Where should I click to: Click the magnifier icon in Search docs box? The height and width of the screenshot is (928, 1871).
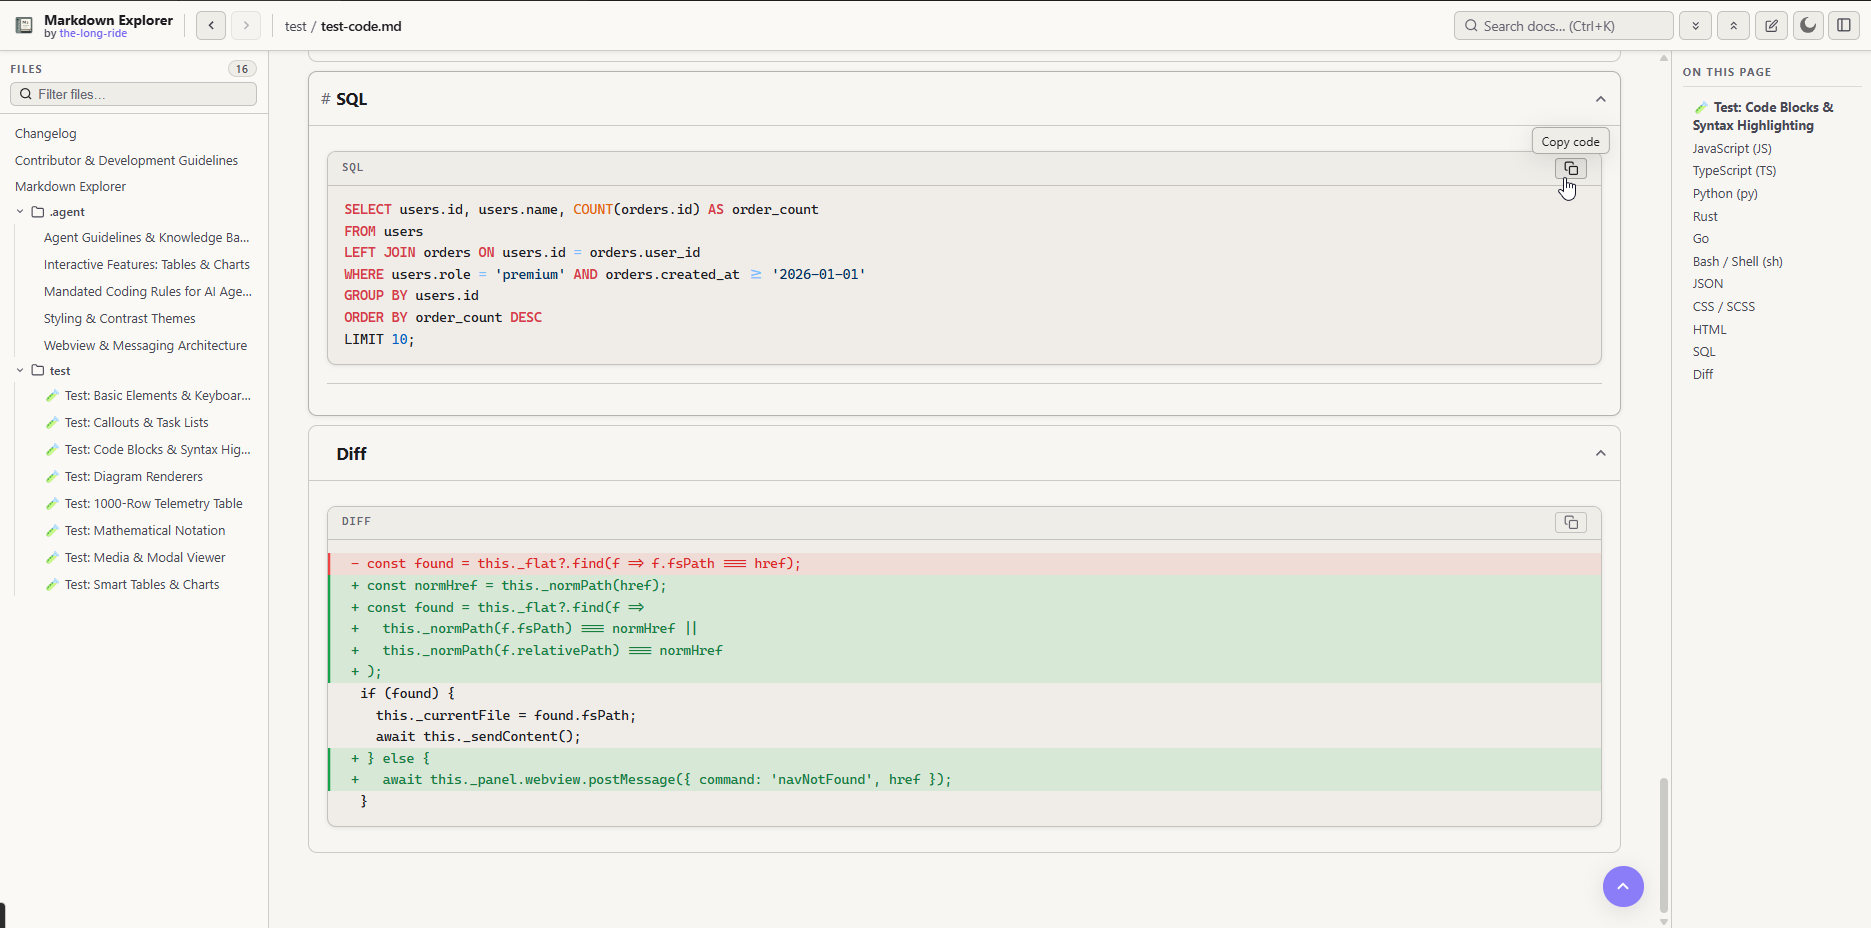point(1471,26)
